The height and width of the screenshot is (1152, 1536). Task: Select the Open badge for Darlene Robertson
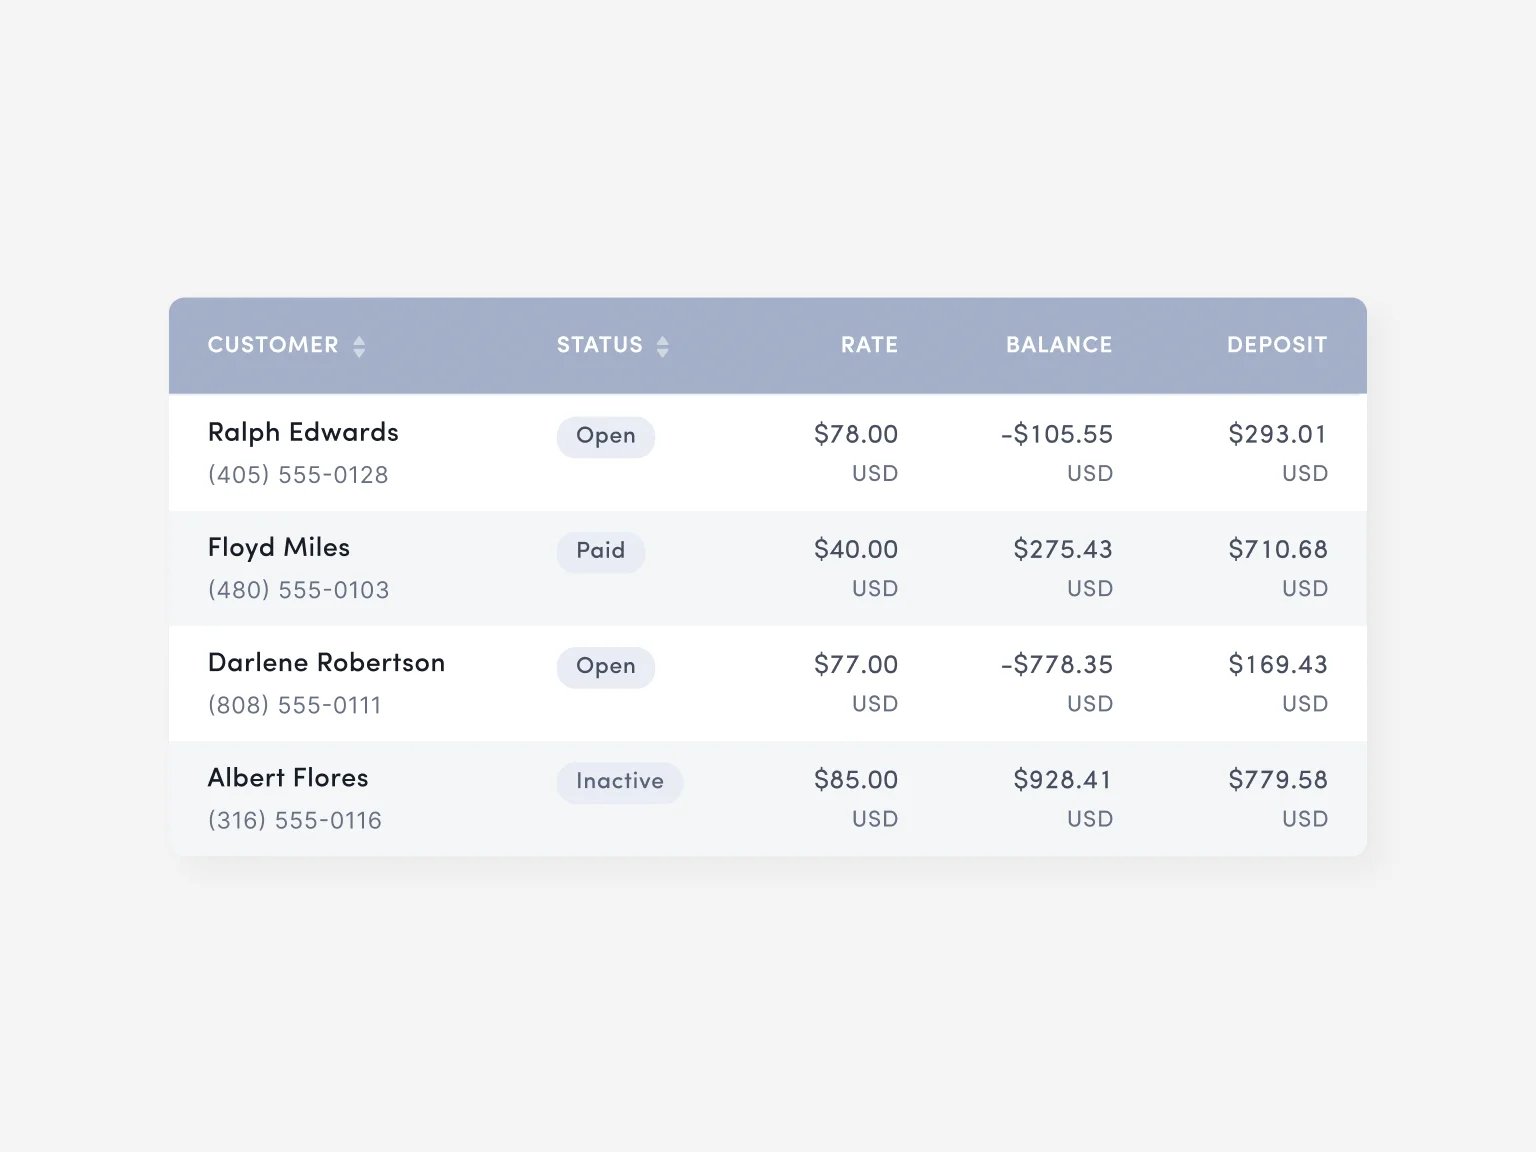click(605, 667)
